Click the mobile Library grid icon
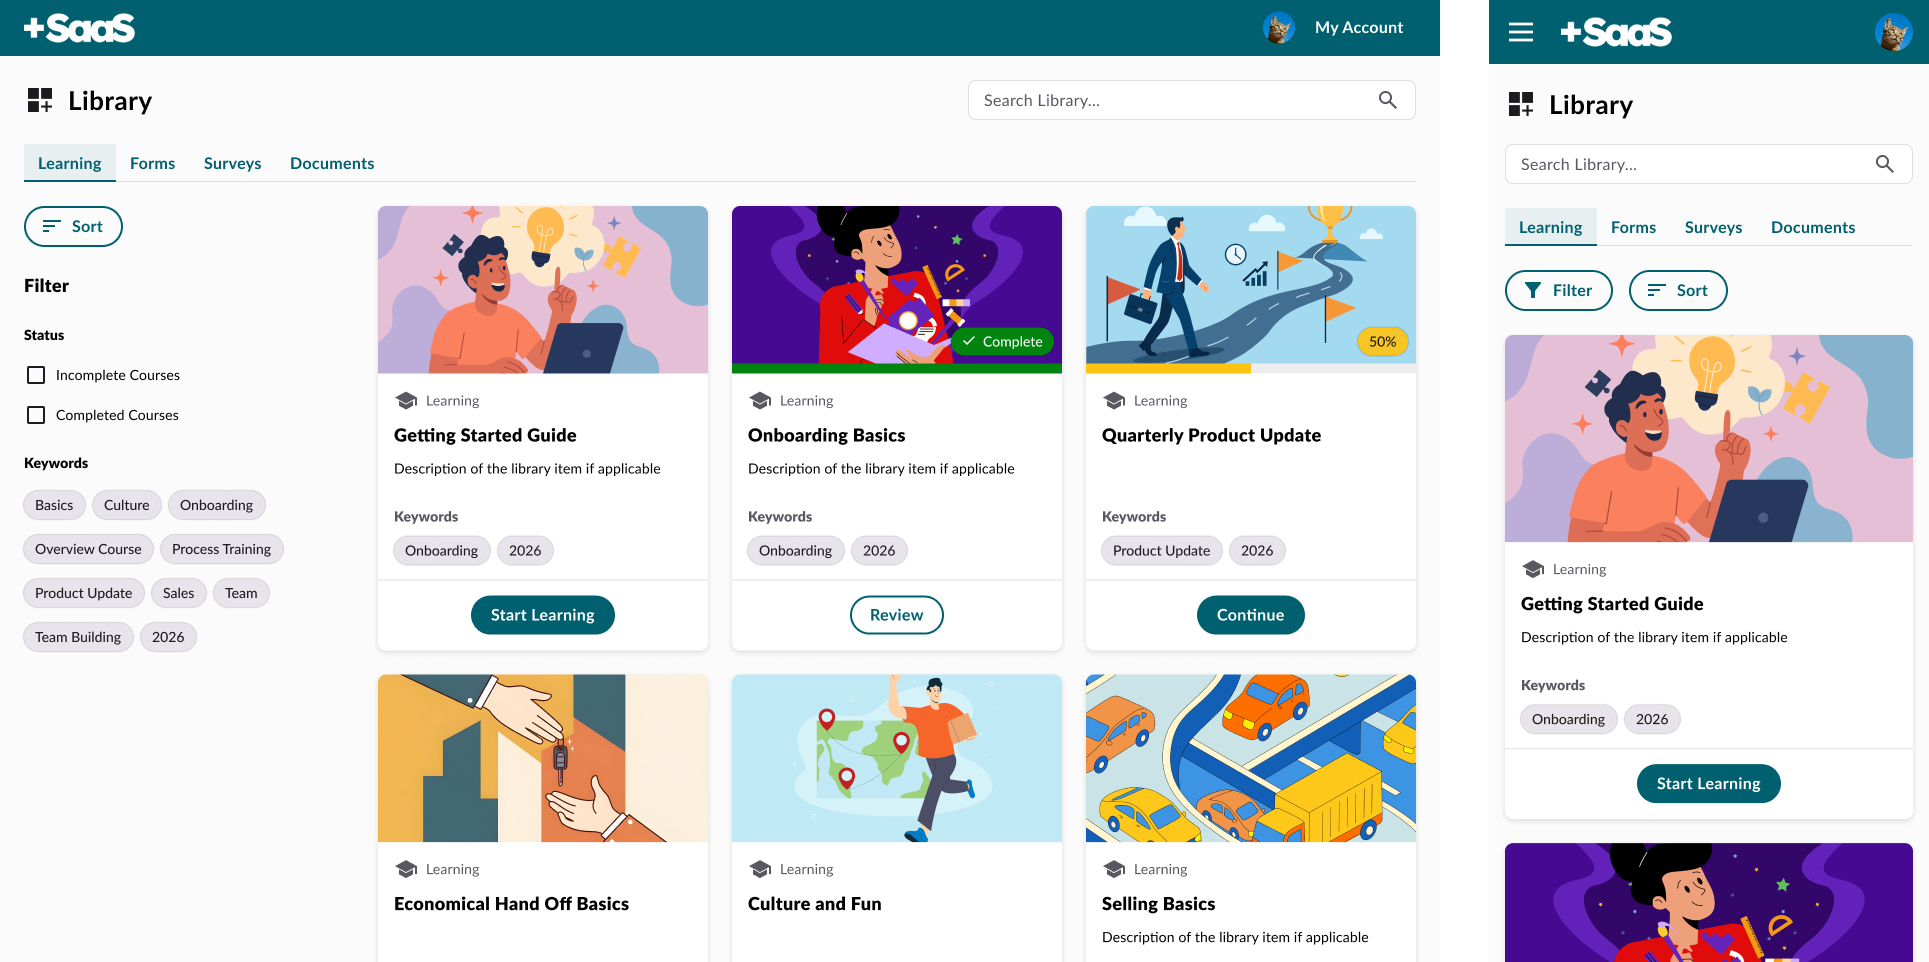Viewport: 1929px width, 962px height. pyautogui.click(x=1521, y=104)
